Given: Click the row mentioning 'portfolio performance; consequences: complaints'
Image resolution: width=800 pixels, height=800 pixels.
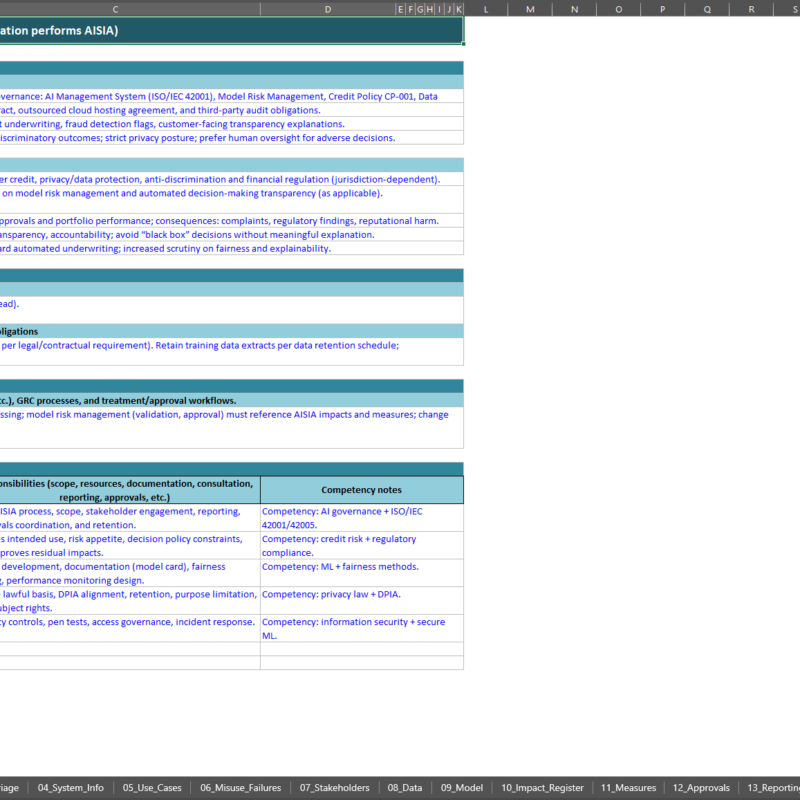Looking at the screenshot, I should 232,220.
